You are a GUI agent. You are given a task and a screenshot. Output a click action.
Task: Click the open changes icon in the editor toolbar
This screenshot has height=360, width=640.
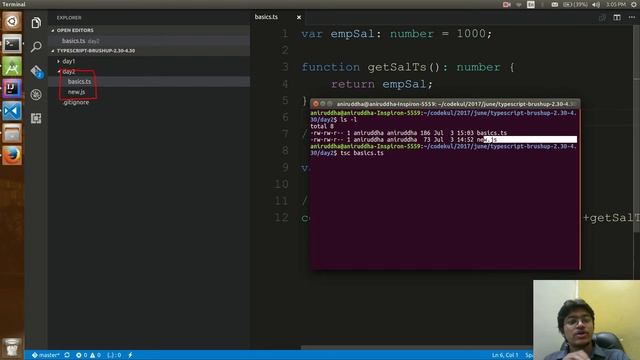click(x=602, y=17)
